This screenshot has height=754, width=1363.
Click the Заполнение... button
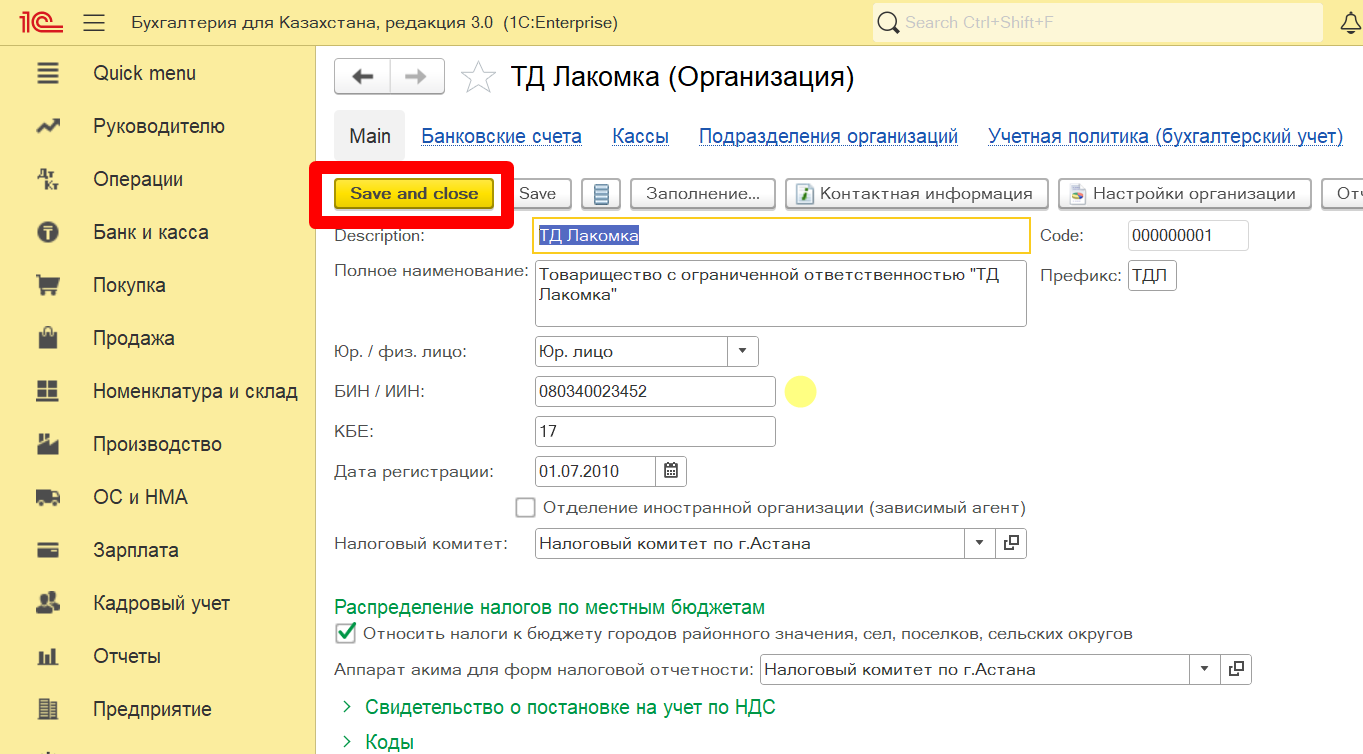702,194
